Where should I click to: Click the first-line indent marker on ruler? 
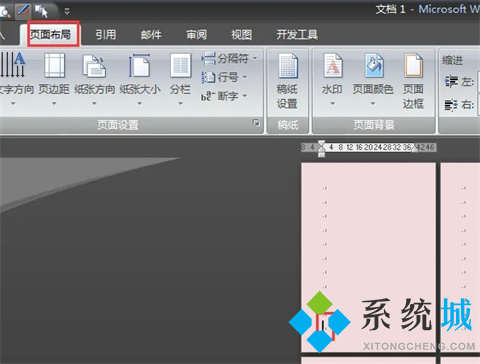[x=321, y=144]
